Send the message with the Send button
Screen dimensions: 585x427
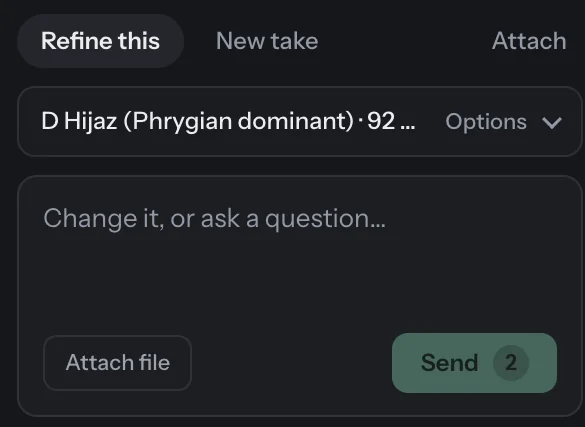point(474,363)
